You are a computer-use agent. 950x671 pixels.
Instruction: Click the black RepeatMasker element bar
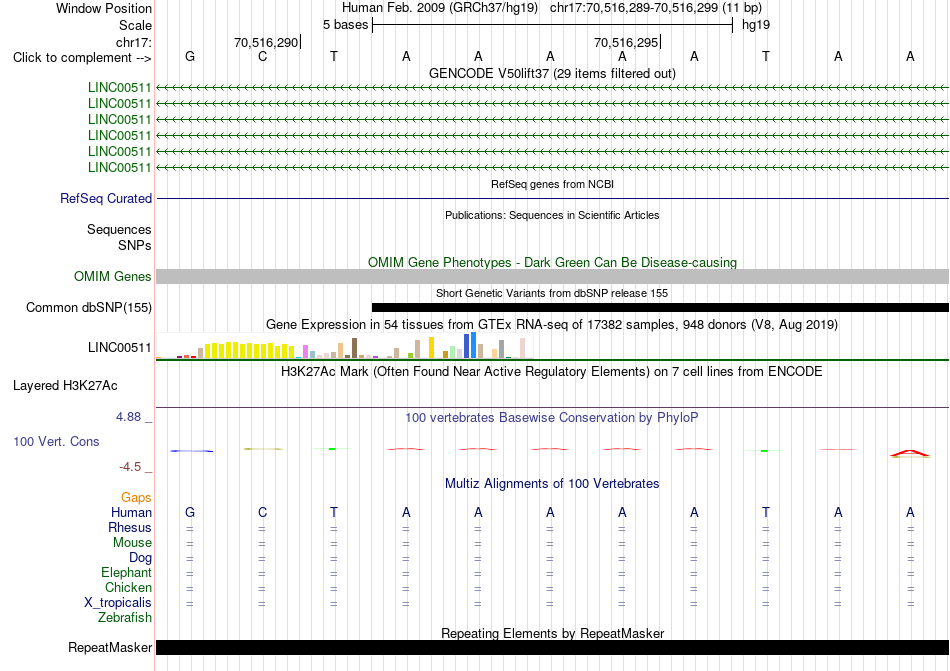coord(552,647)
